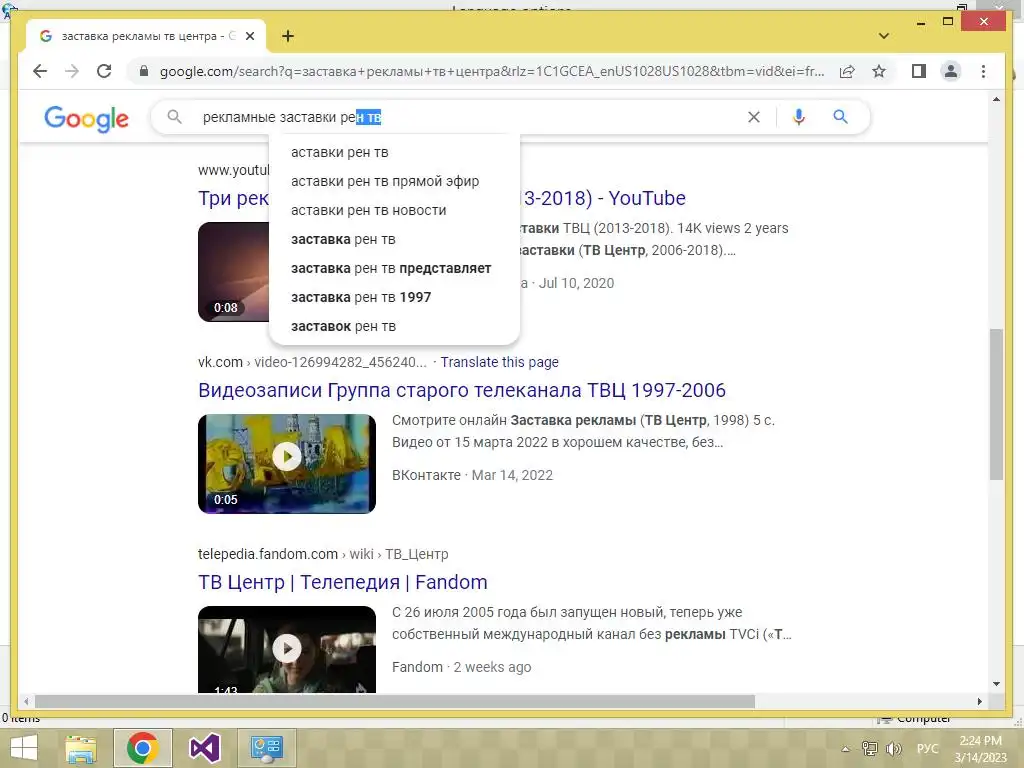Viewport: 1024px width, 768px height.
Task: Click horizontal scrollbar left arrow
Action: pyautogui.click(x=26, y=701)
